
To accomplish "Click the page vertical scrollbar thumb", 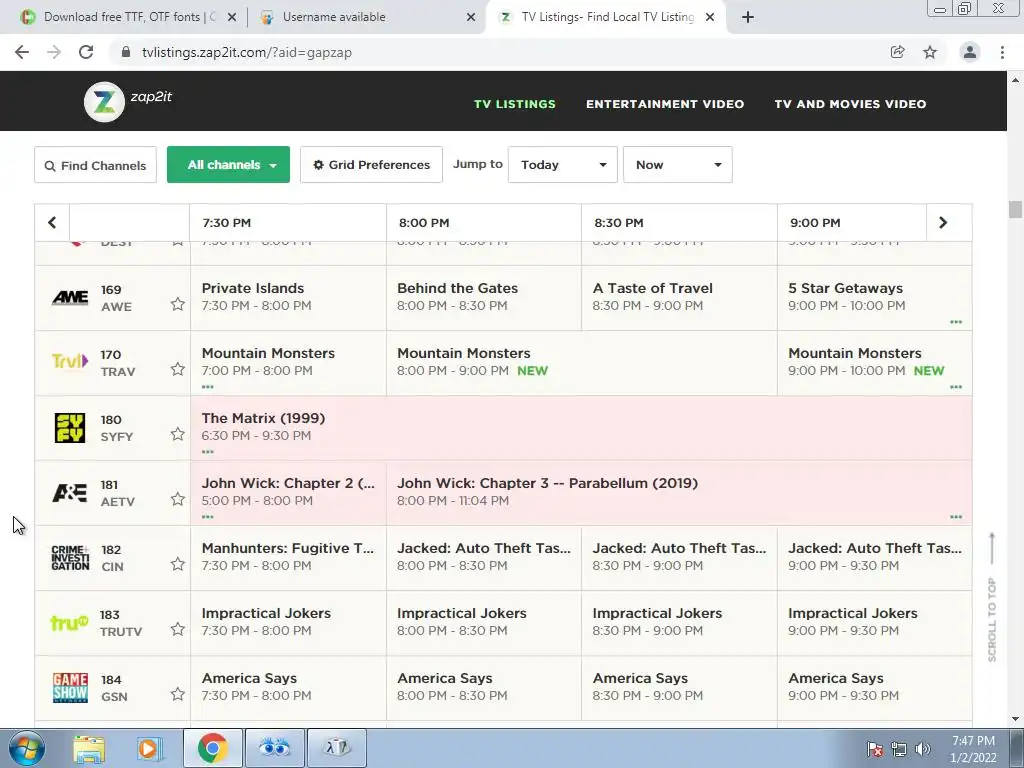I will (x=1015, y=210).
